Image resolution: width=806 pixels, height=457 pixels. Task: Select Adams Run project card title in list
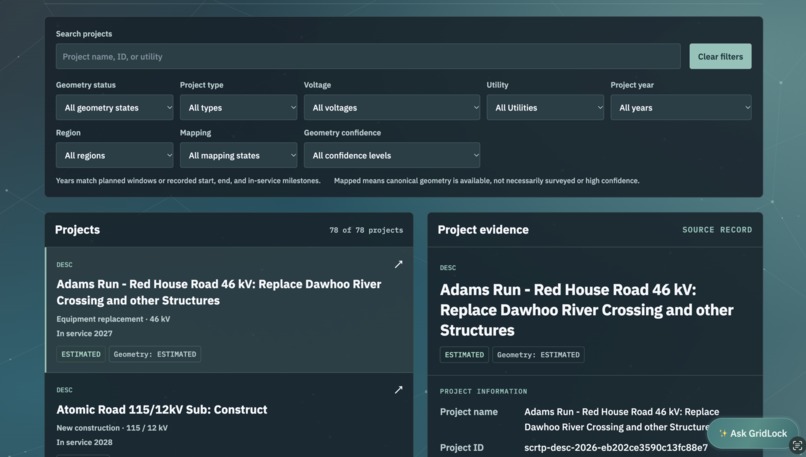[x=219, y=292]
